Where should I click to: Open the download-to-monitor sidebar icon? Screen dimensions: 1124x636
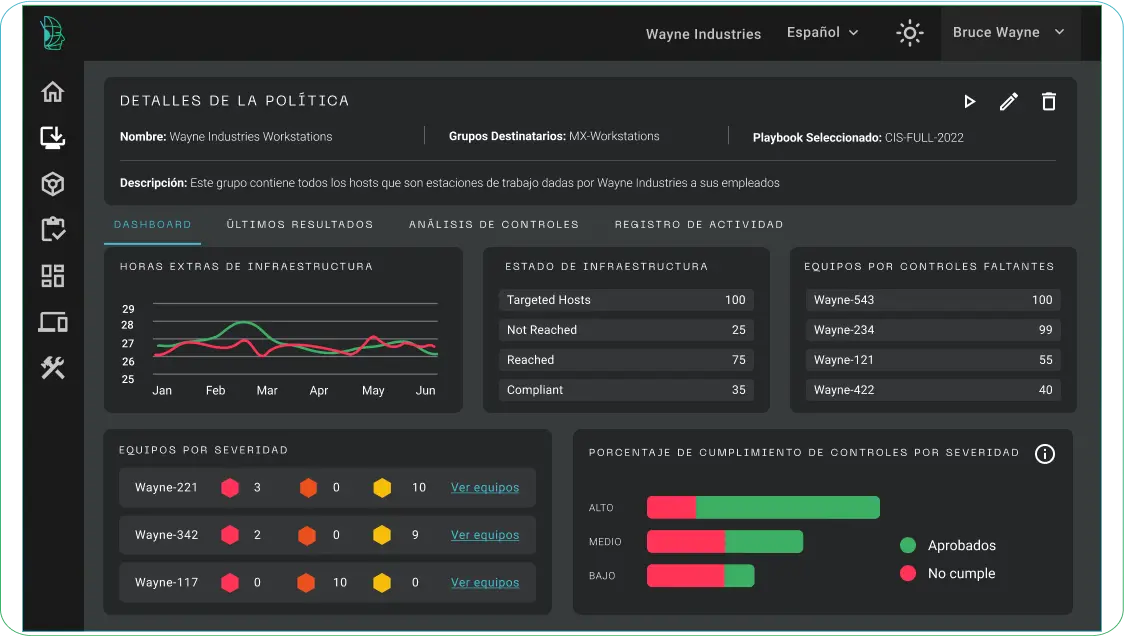click(x=52, y=137)
